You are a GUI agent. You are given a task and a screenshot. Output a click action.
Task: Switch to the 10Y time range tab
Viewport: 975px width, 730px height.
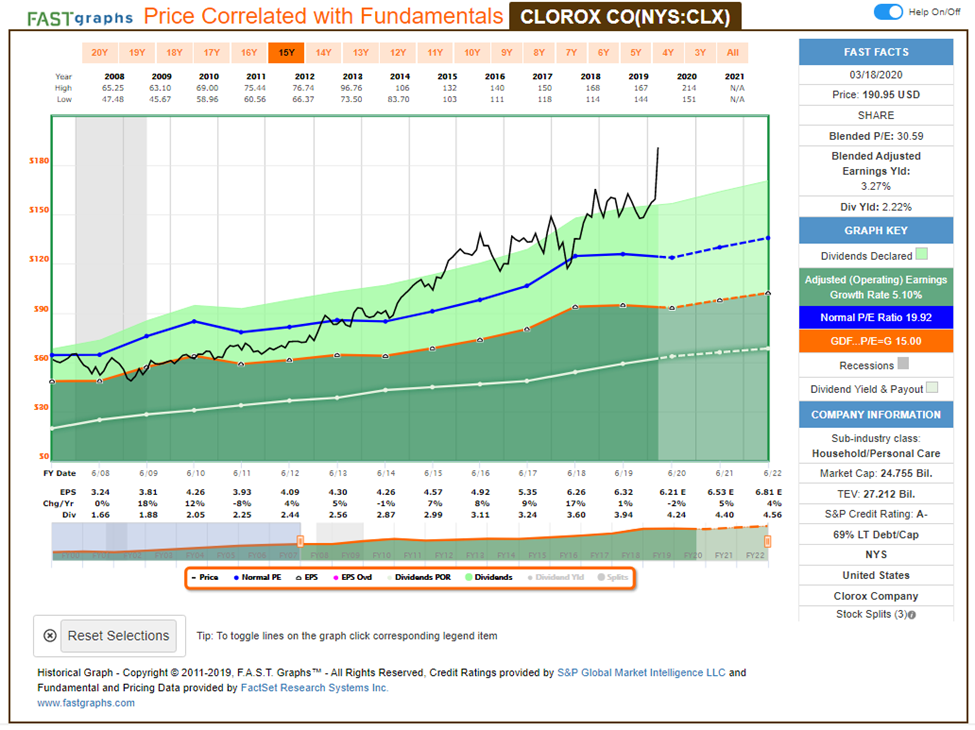[471, 53]
